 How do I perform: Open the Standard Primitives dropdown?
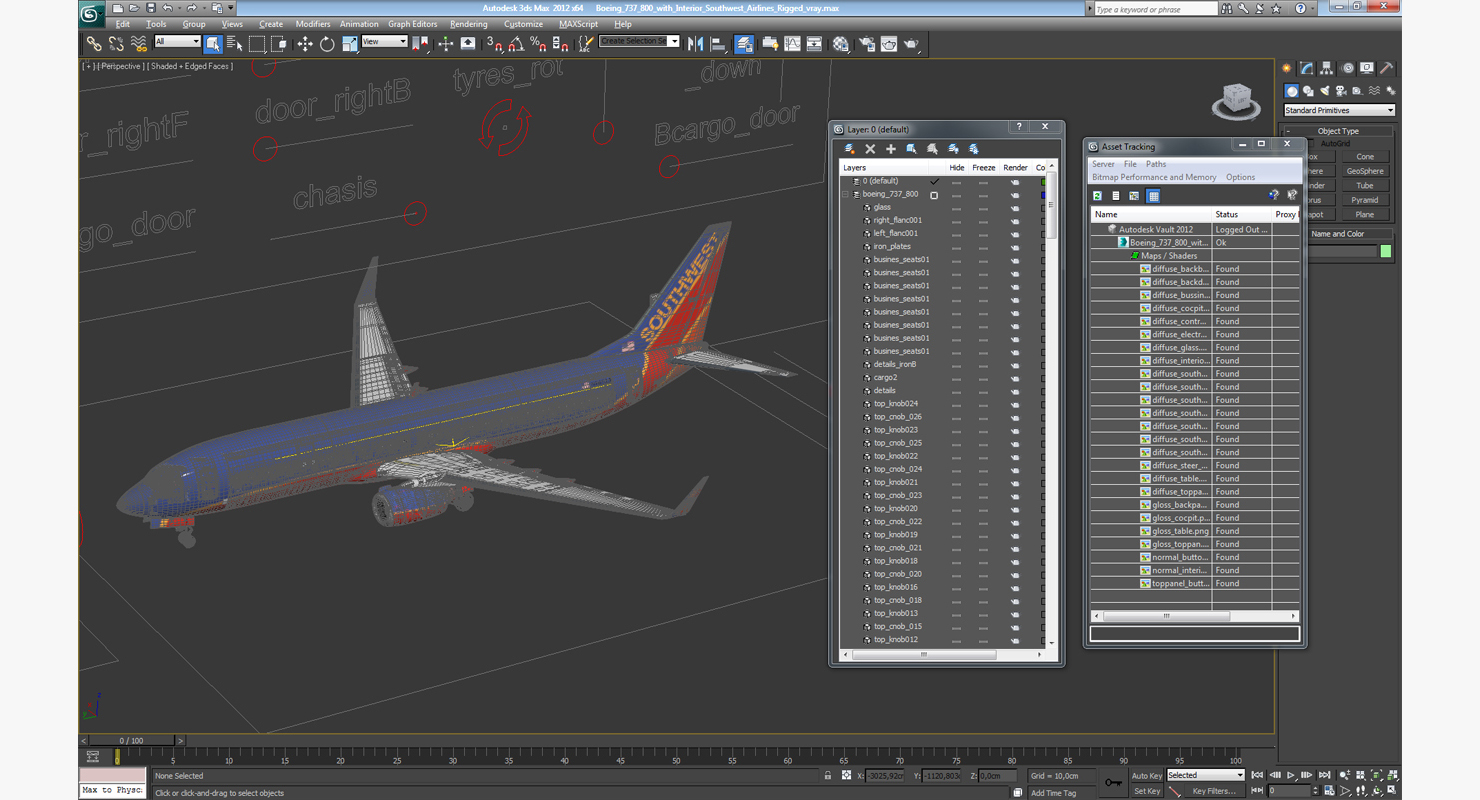[1339, 110]
